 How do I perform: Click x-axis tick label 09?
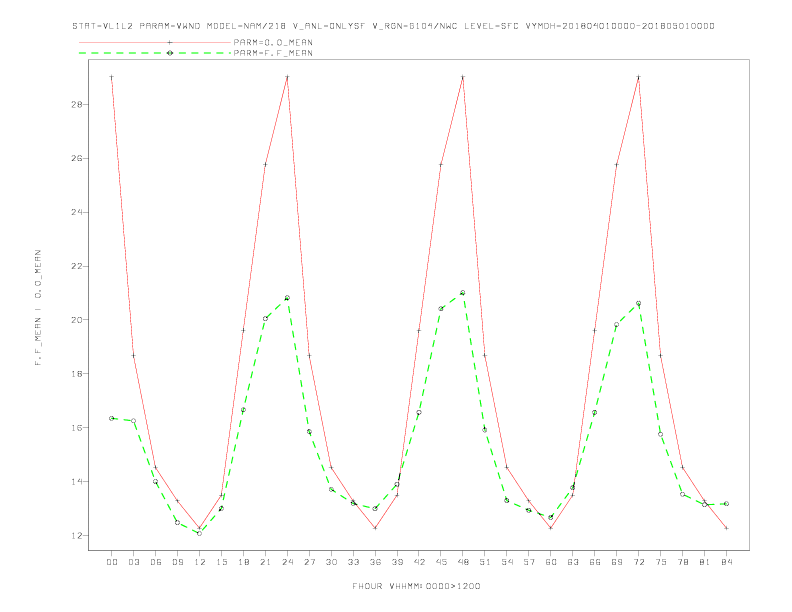[177, 562]
